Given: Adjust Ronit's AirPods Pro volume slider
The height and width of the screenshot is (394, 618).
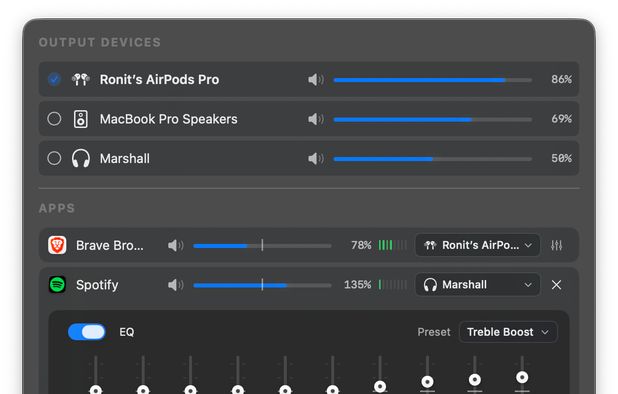Looking at the screenshot, I should (433, 80).
